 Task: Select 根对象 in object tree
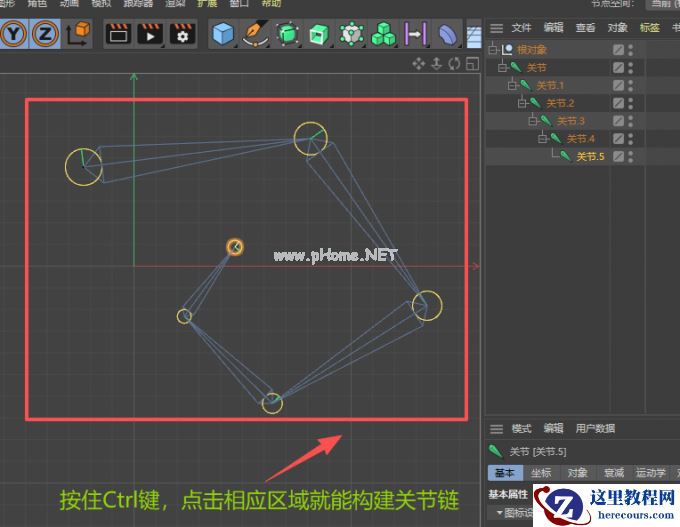532,50
